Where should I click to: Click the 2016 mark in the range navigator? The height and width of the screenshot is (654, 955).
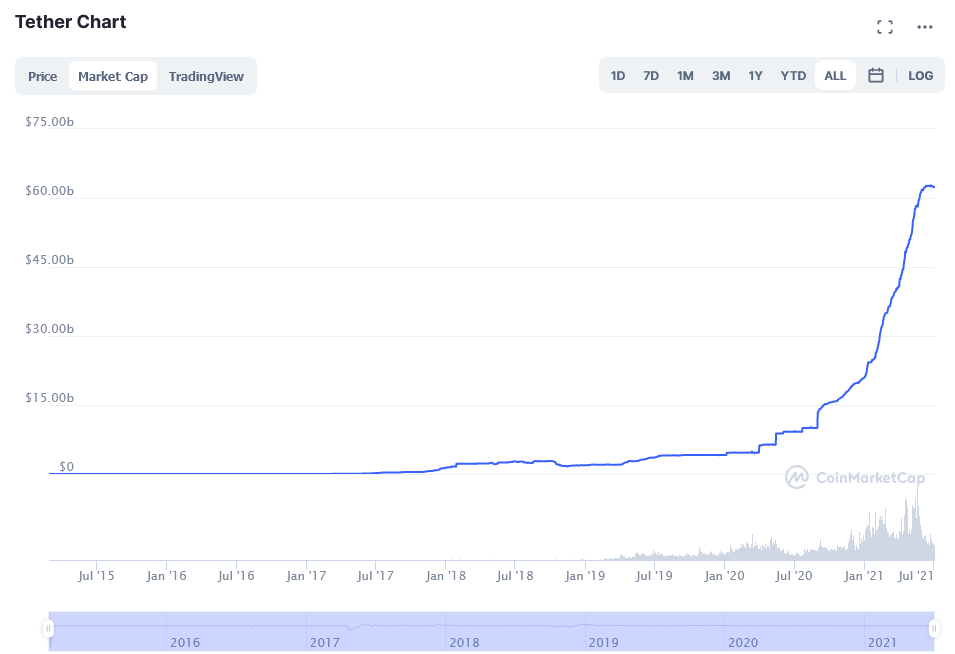[185, 642]
